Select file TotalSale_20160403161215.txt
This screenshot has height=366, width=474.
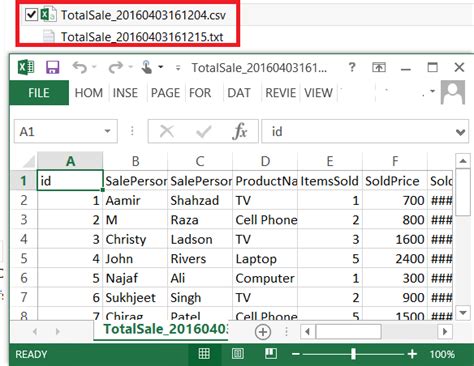142,37
